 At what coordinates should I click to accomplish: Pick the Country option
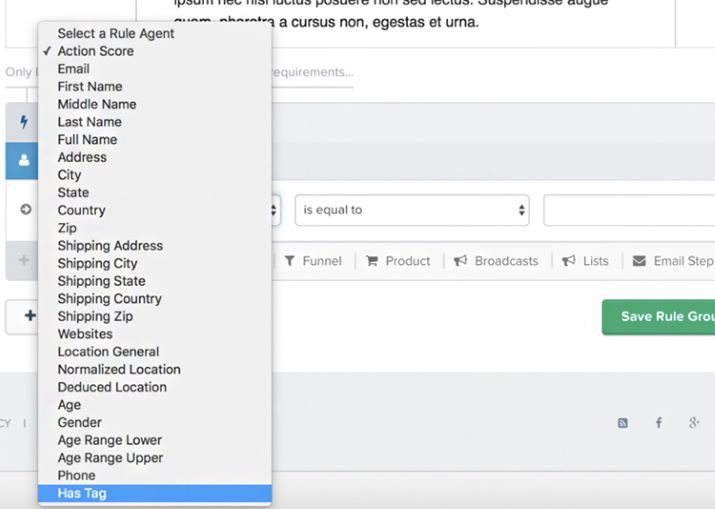coord(155,210)
